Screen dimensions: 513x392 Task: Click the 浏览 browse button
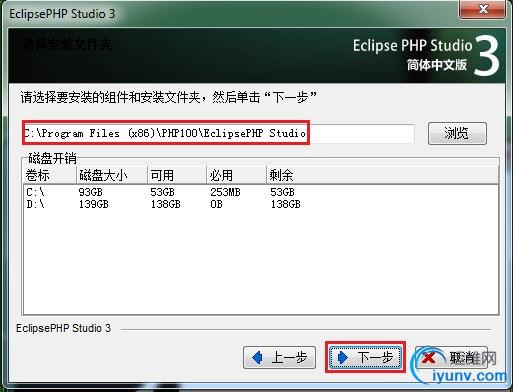pyautogui.click(x=457, y=133)
